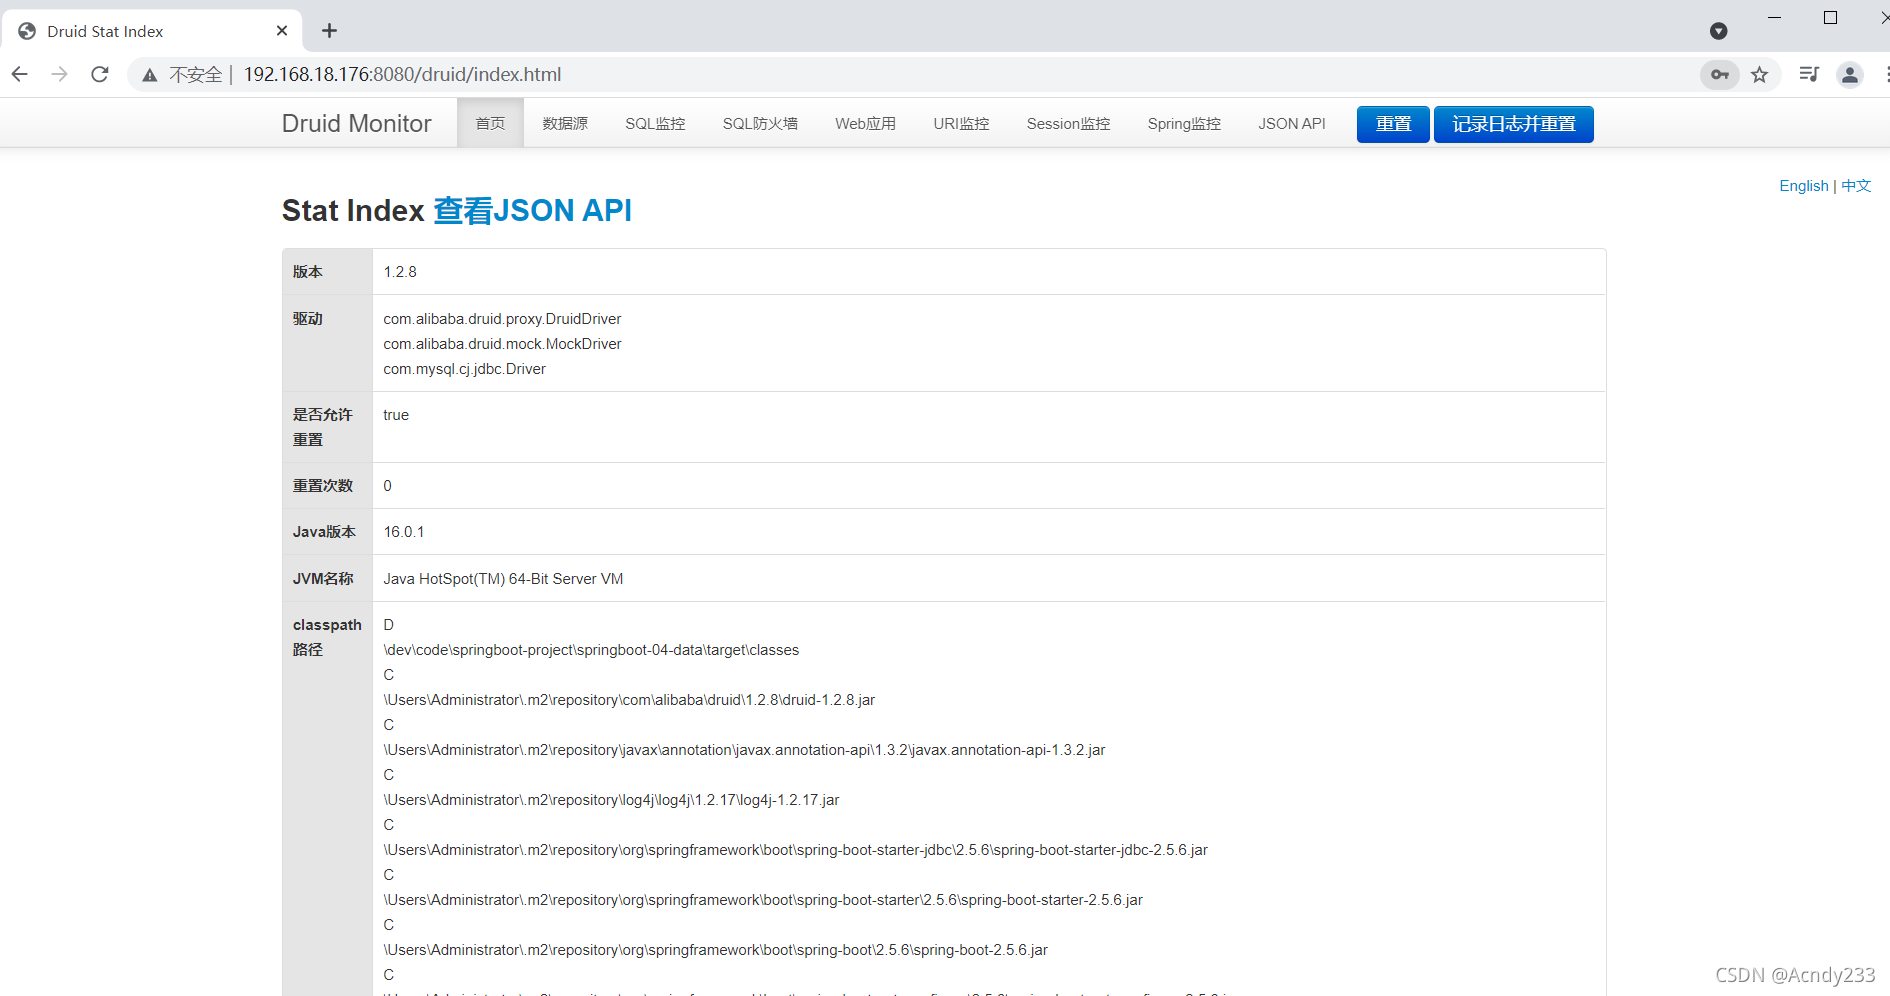Click the Java版本 value 16.0.1
The height and width of the screenshot is (996, 1890).
coord(404,532)
